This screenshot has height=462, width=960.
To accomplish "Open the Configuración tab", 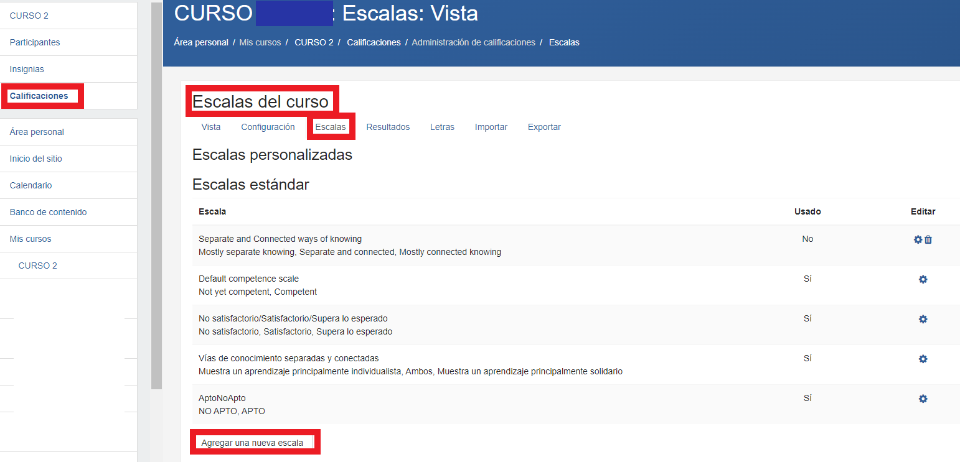I will [268, 127].
